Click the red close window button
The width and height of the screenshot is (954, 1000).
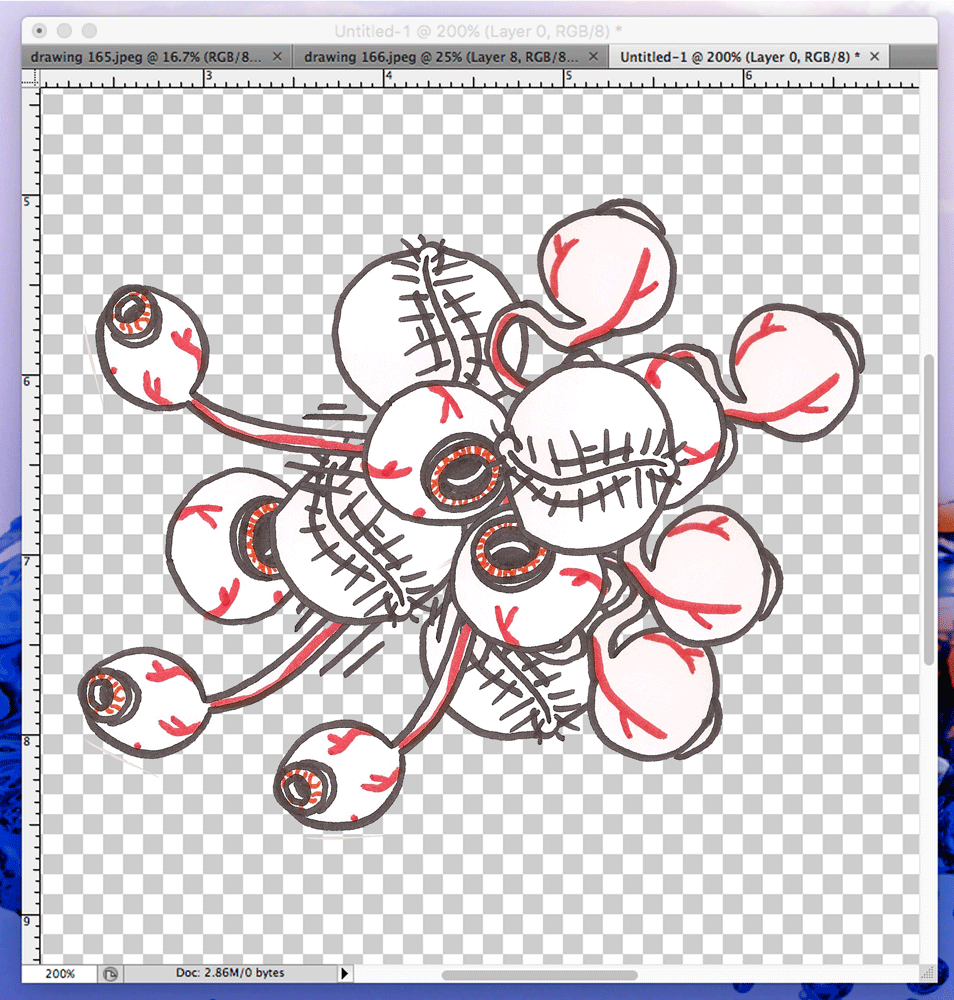click(40, 31)
